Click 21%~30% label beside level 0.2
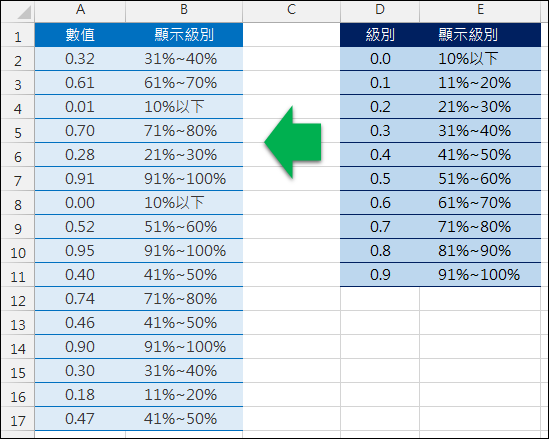The width and height of the screenshot is (549, 439). tap(480, 107)
